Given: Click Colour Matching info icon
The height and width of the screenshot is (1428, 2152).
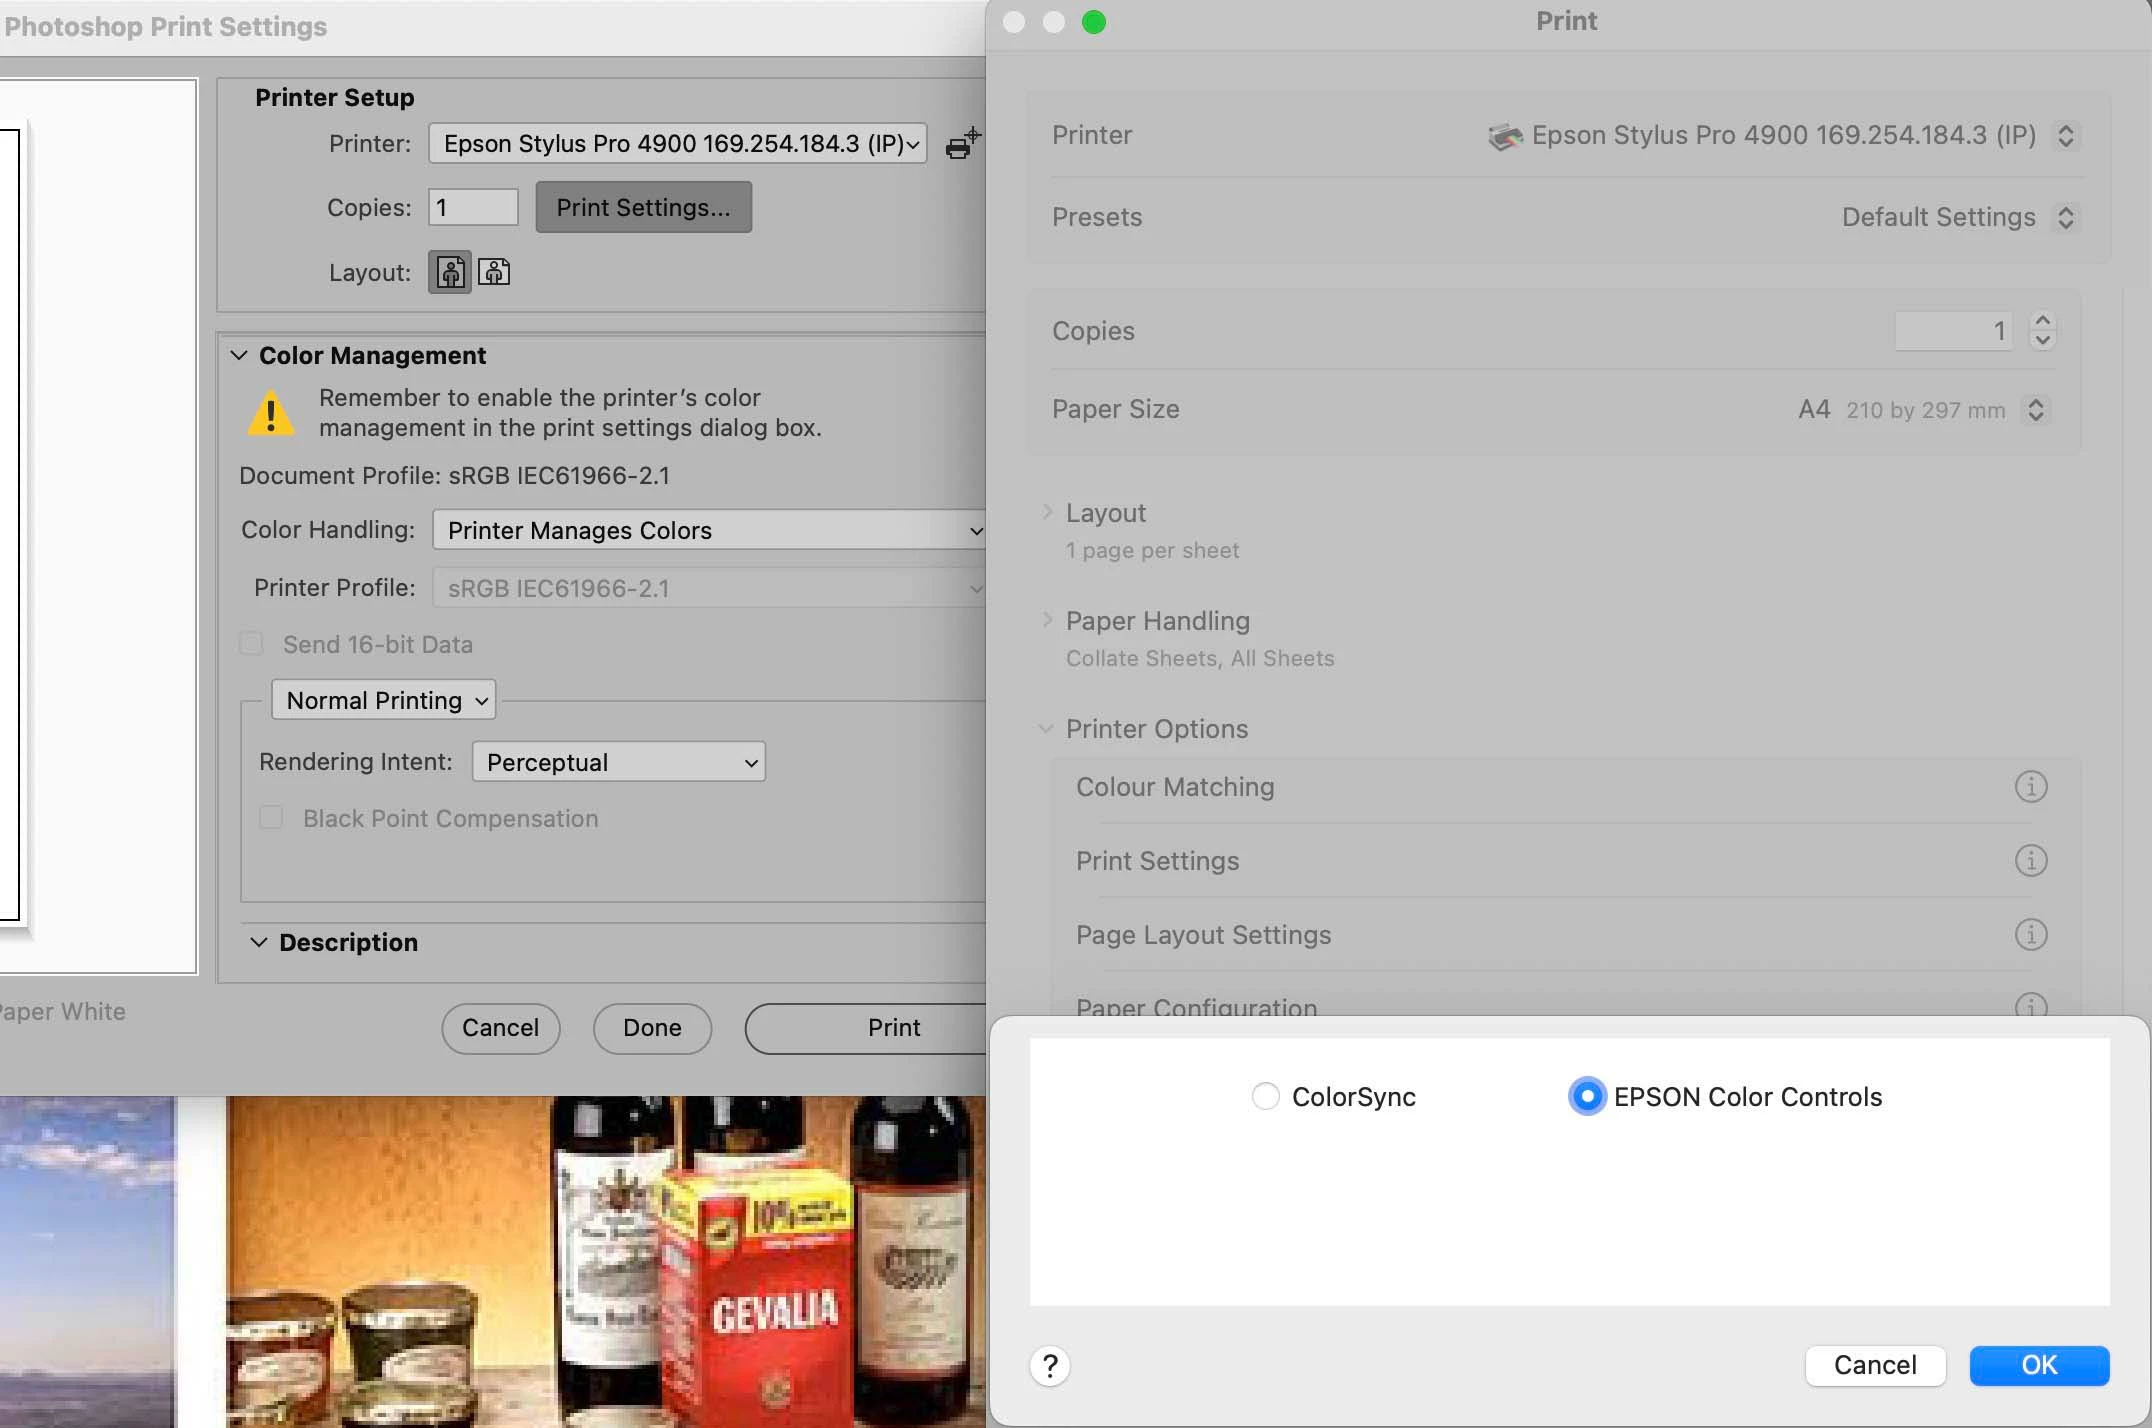Looking at the screenshot, I should tap(2030, 787).
